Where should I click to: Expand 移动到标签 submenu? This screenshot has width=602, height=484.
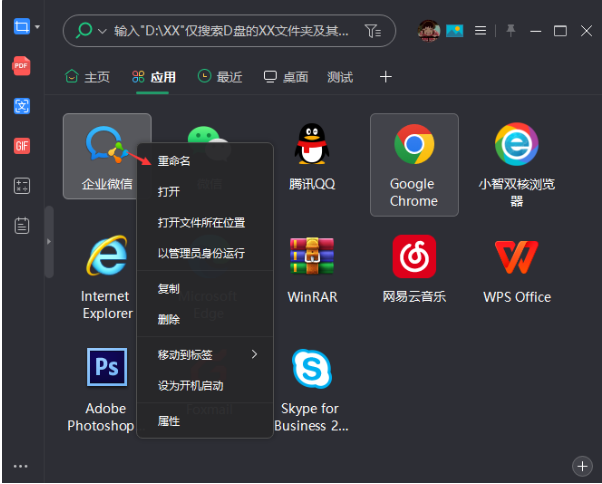click(205, 355)
